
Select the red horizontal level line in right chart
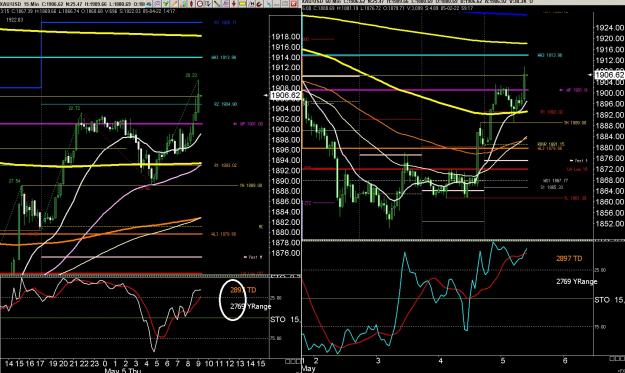tap(415, 169)
